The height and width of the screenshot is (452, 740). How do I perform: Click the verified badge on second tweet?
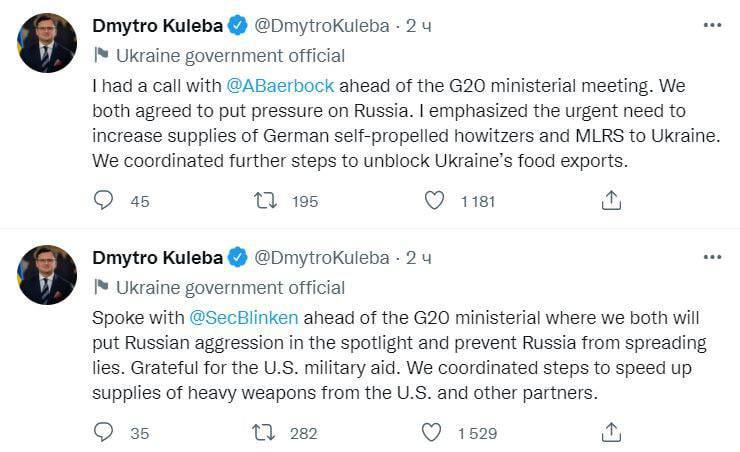pyautogui.click(x=238, y=257)
